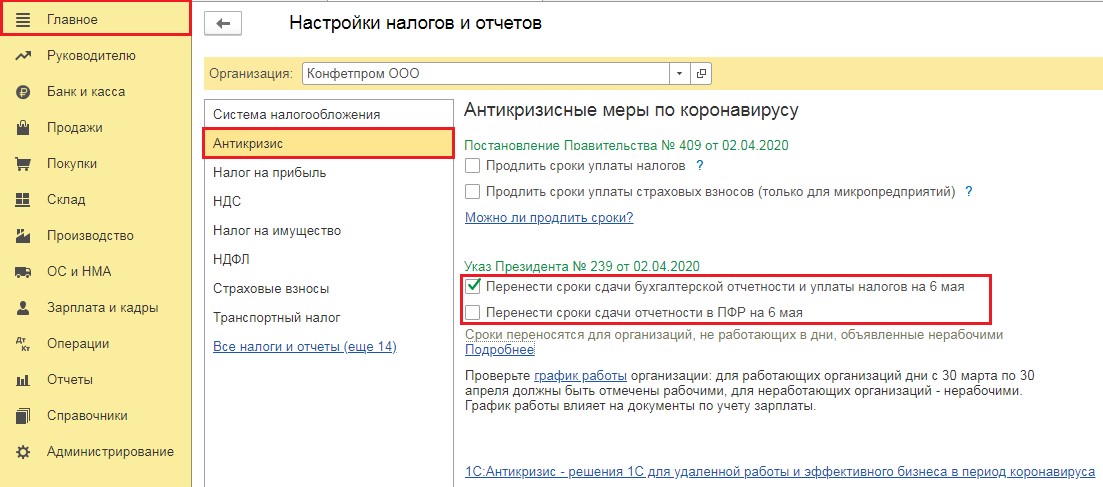This screenshot has height=487, width=1103.
Task: Click into the Организация field Конфетпром ООО
Action: pyautogui.click(x=485, y=73)
